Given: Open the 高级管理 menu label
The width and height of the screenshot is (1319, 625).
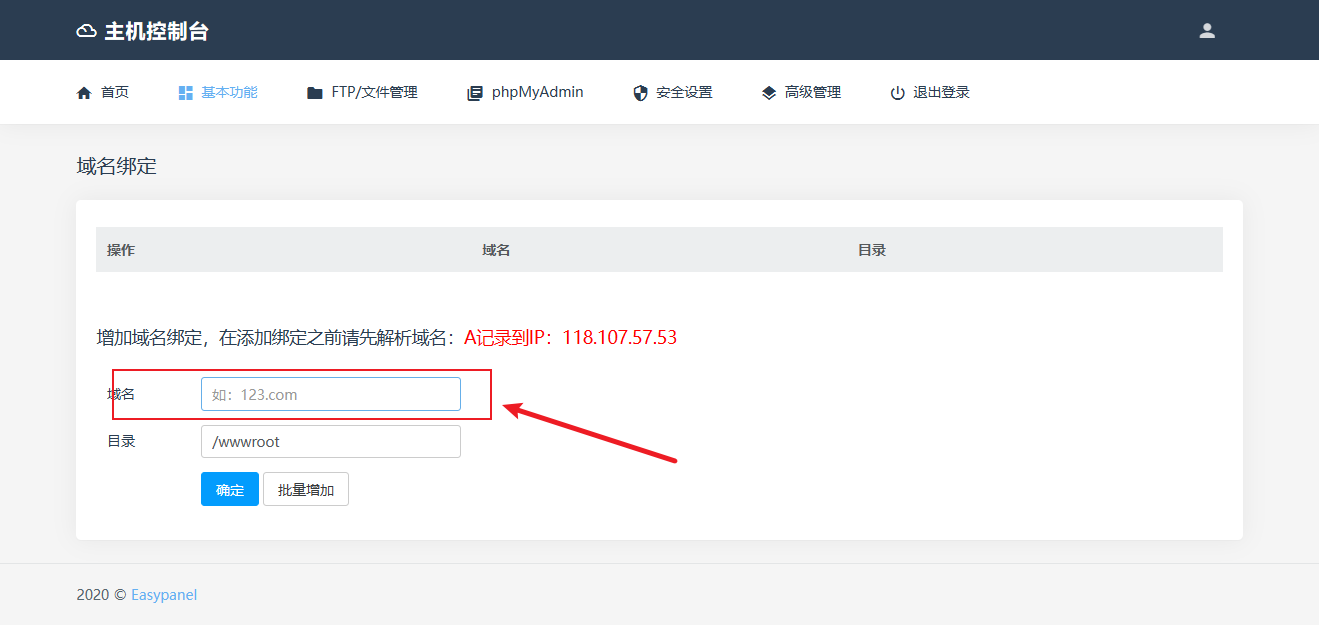Looking at the screenshot, I should 812,92.
